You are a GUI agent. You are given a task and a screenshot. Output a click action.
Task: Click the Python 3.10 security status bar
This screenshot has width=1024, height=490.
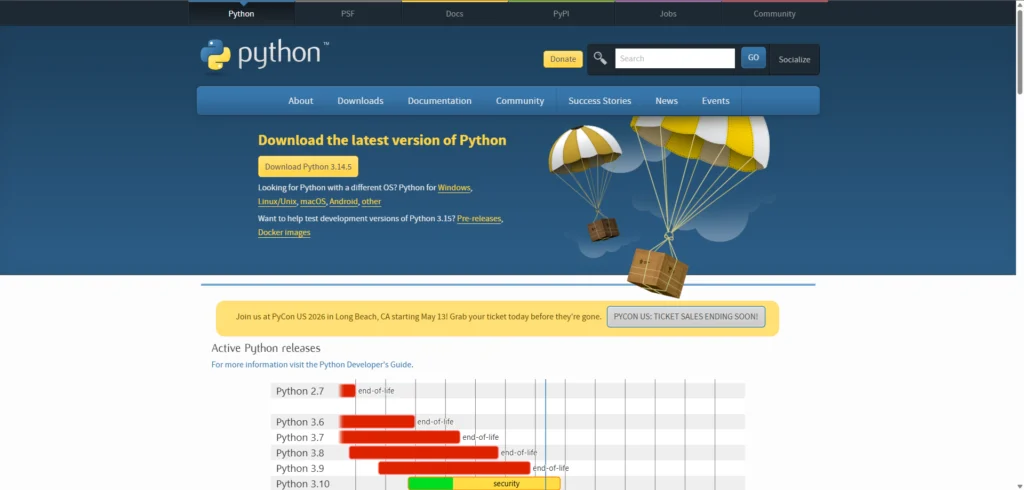tap(506, 483)
